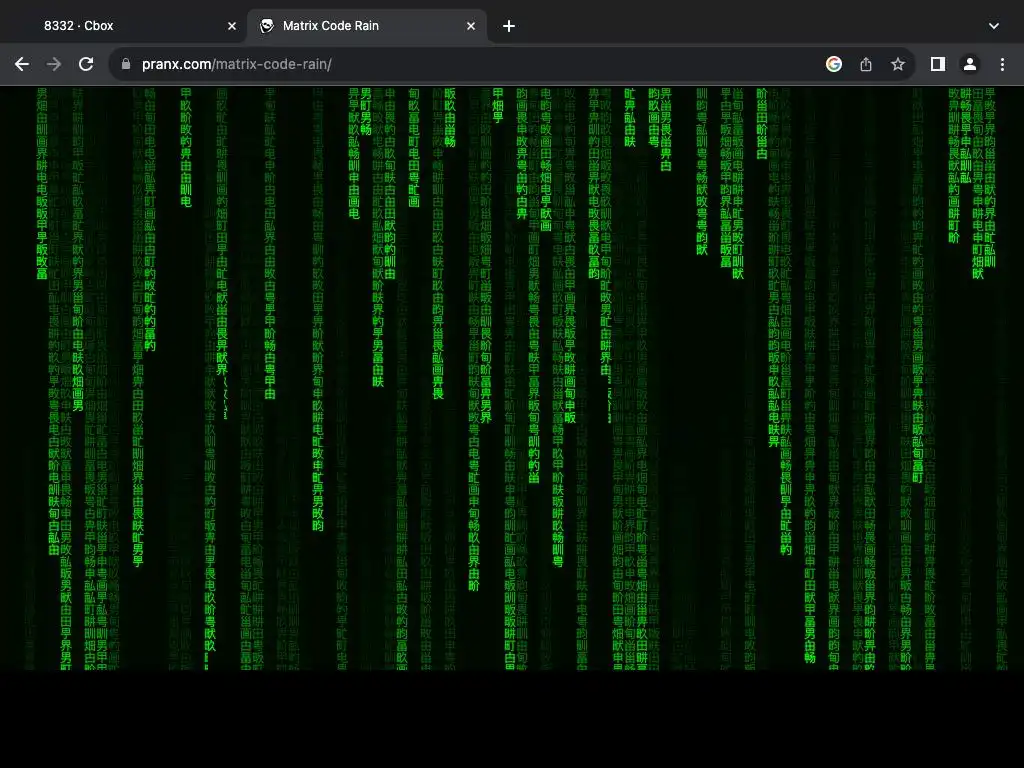This screenshot has height=768, width=1024.
Task: Open Chrome three-dot menu
Action: [1002, 64]
